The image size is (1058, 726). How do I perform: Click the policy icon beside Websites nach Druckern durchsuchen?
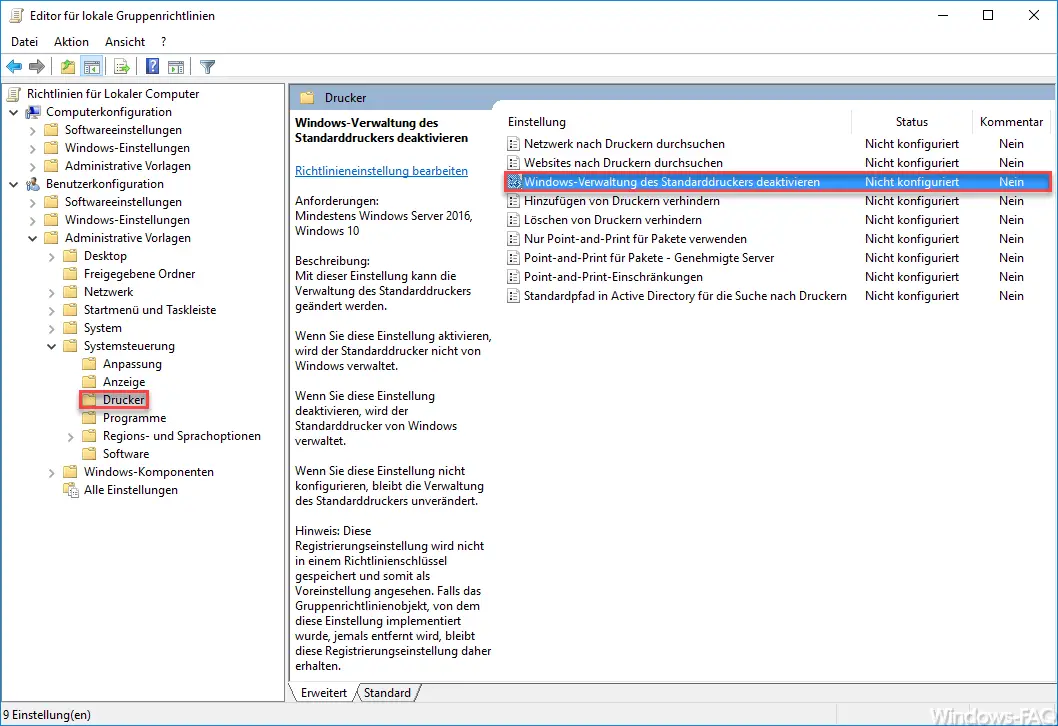513,163
